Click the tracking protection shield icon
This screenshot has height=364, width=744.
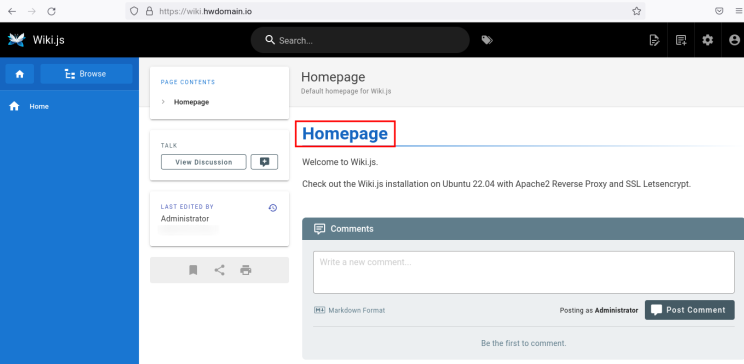[x=134, y=11]
